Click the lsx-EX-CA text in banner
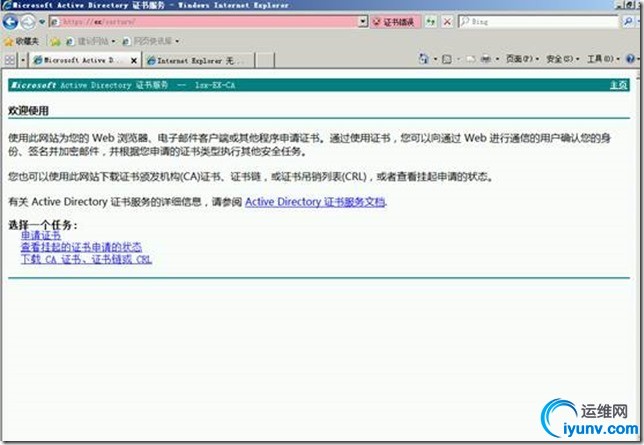Image resolution: width=644 pixels, height=445 pixels. click(215, 85)
